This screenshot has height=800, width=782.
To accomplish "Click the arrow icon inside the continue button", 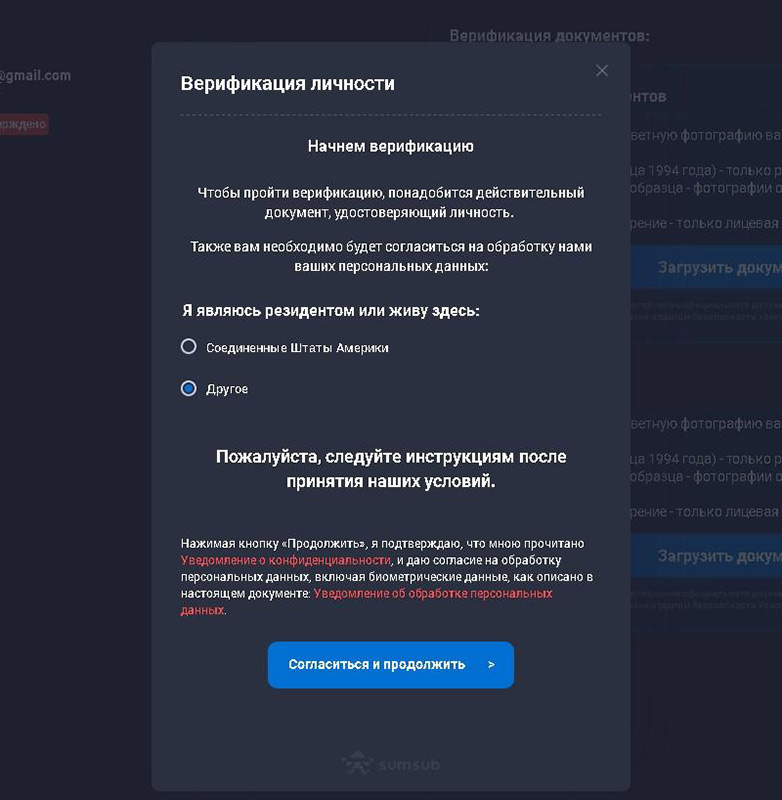I will point(491,664).
